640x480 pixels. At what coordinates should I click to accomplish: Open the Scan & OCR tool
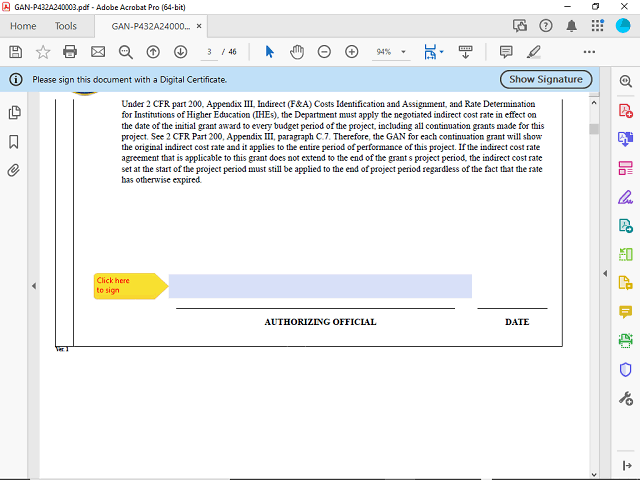[x=625, y=340]
